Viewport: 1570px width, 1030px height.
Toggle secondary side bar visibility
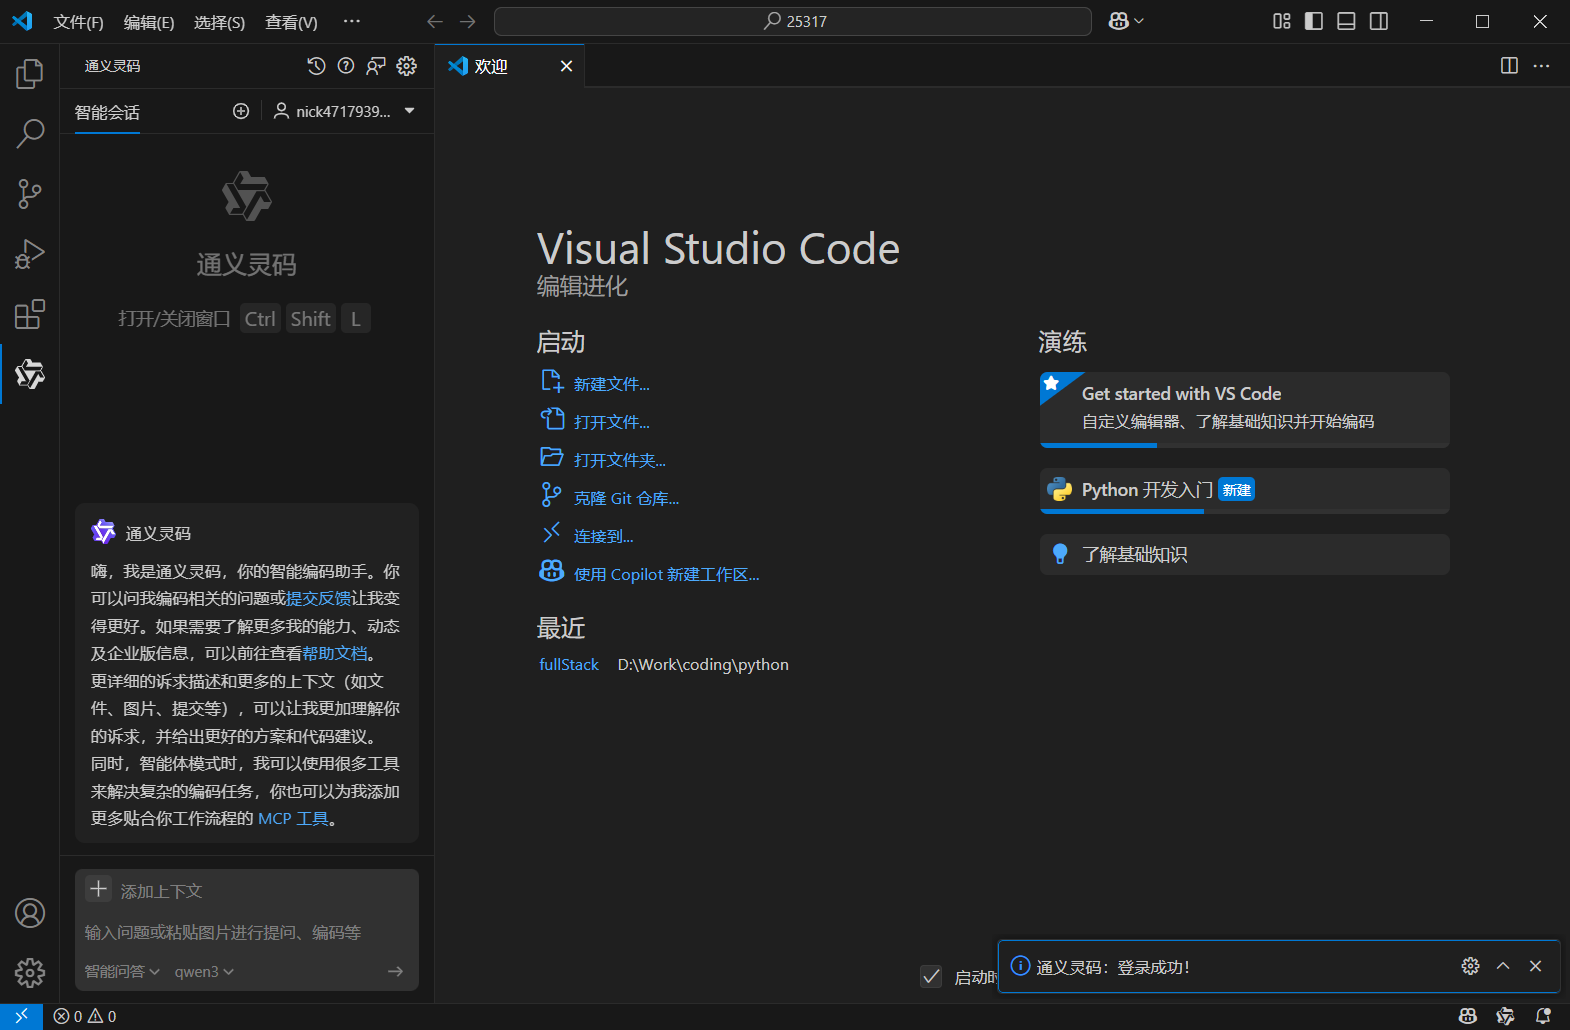pos(1379,21)
